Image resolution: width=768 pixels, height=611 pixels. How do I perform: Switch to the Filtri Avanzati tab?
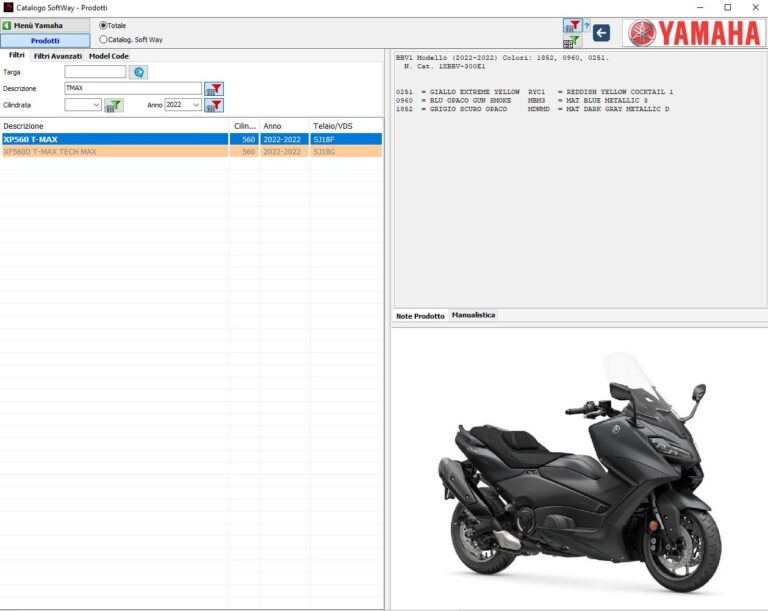click(58, 56)
